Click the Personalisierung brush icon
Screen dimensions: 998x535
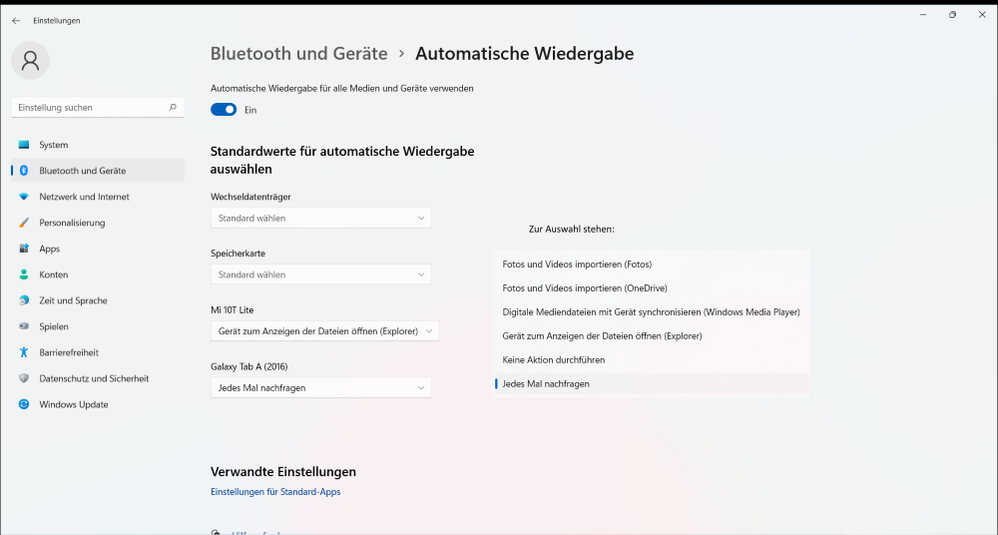(x=24, y=223)
